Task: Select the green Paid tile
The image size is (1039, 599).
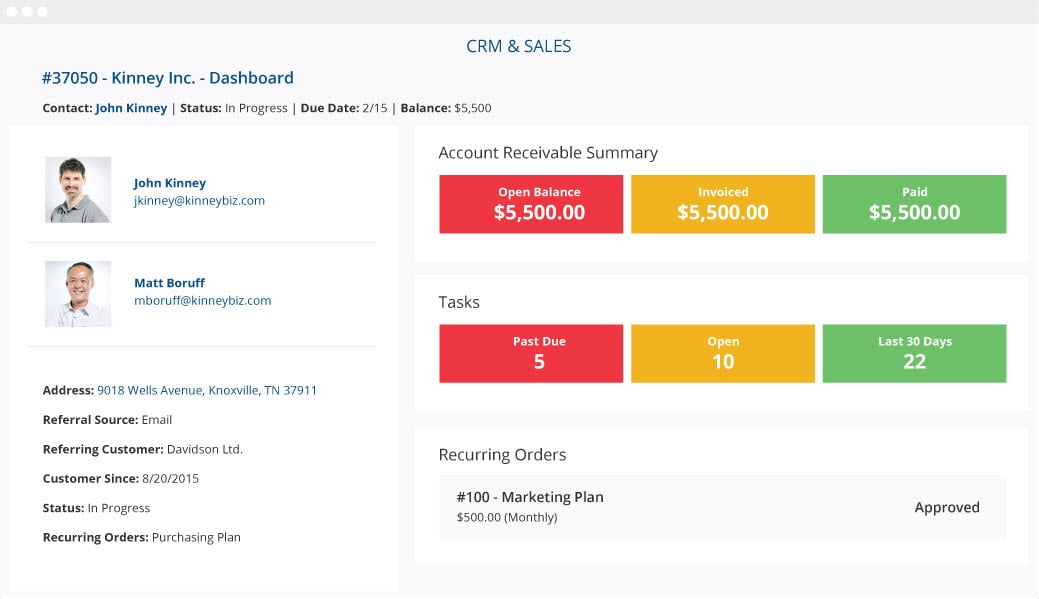Action: point(914,204)
